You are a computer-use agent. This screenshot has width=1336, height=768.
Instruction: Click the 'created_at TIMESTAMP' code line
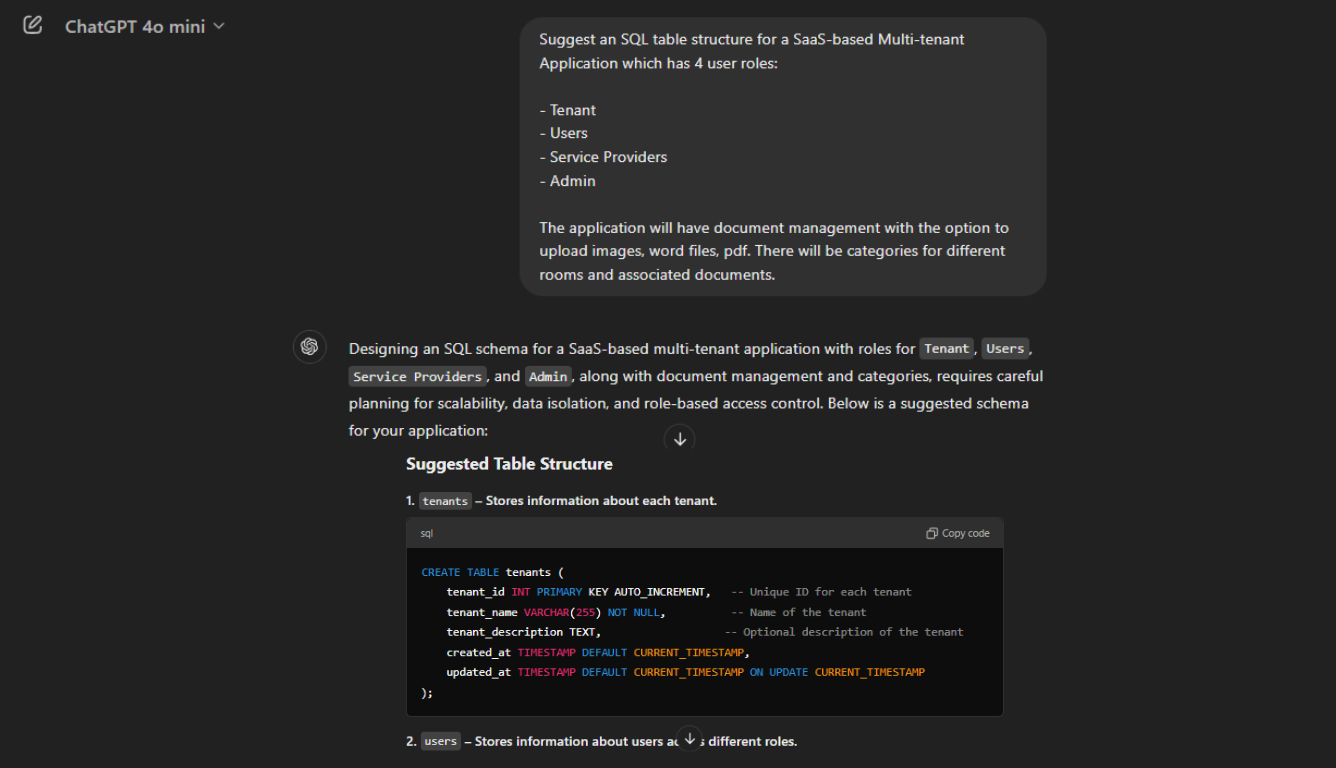598,652
